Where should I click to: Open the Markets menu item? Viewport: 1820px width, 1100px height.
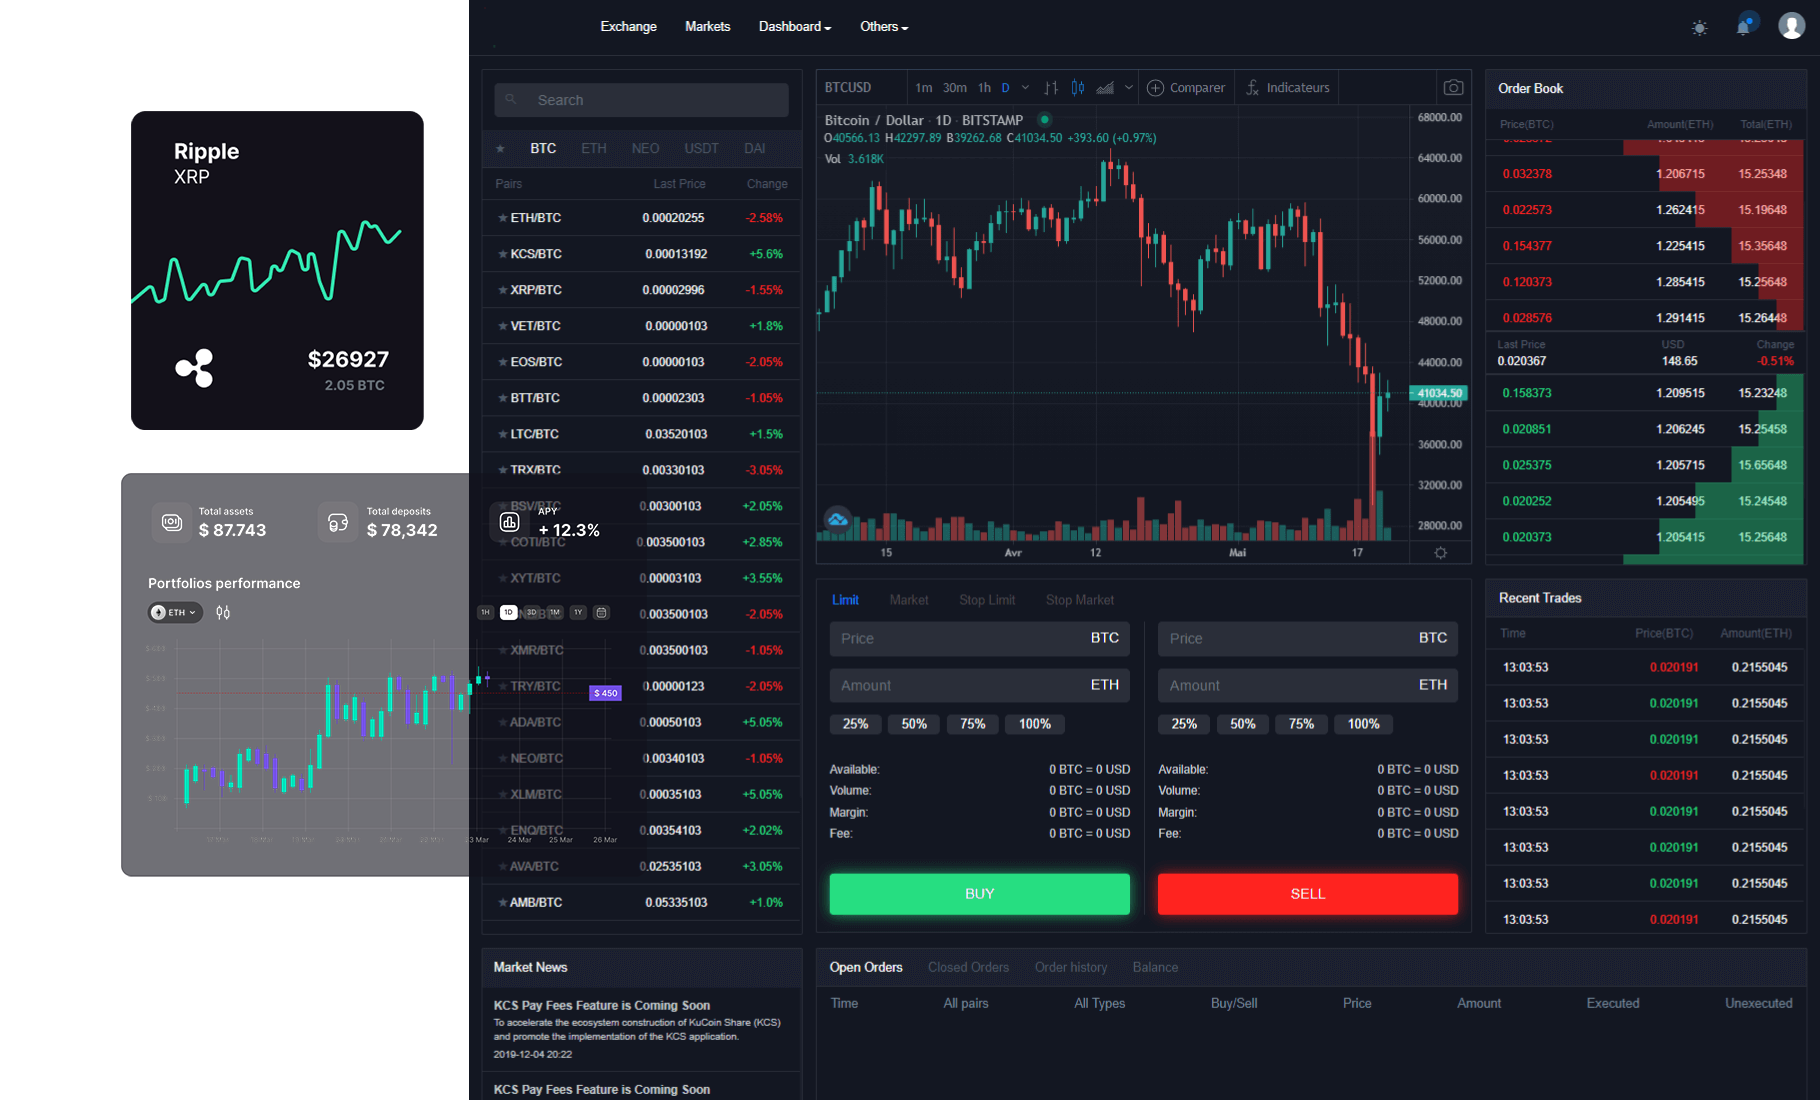pos(707,26)
